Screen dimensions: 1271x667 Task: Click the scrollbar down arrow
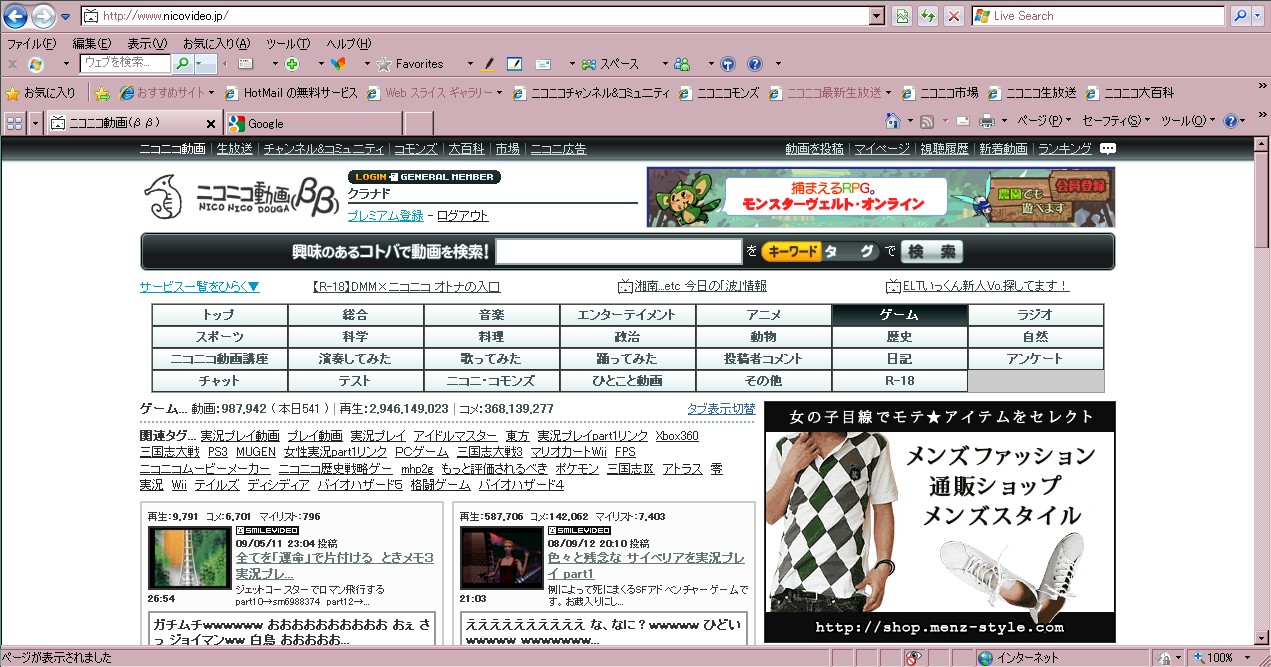[1262, 637]
